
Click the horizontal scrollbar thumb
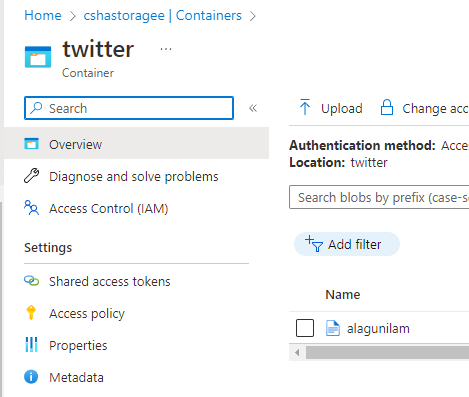pyautogui.click(x=387, y=352)
